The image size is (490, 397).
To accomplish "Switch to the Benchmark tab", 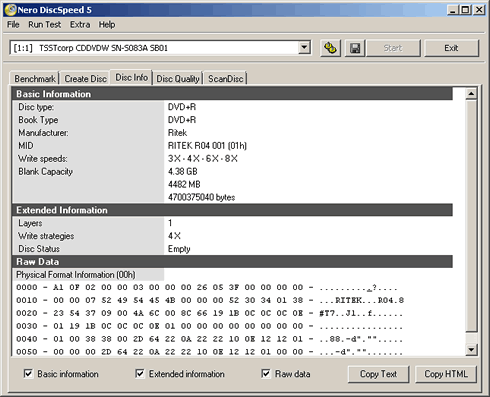I will [x=35, y=79].
